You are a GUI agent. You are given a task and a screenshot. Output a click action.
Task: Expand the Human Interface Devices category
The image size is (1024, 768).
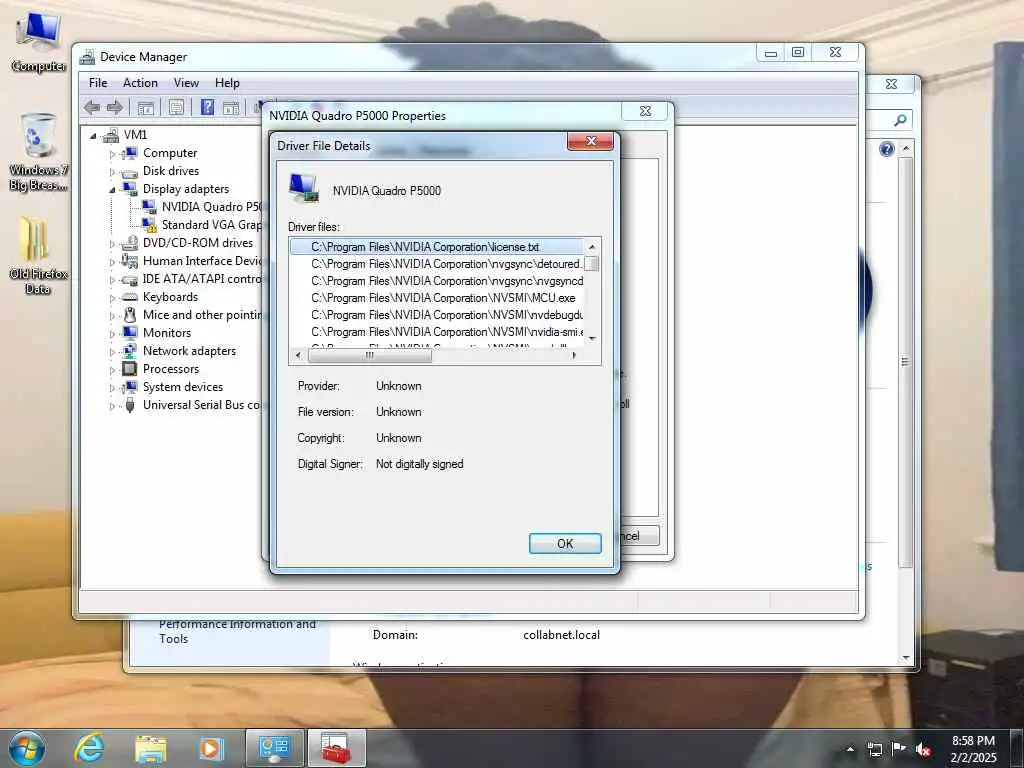tap(112, 262)
